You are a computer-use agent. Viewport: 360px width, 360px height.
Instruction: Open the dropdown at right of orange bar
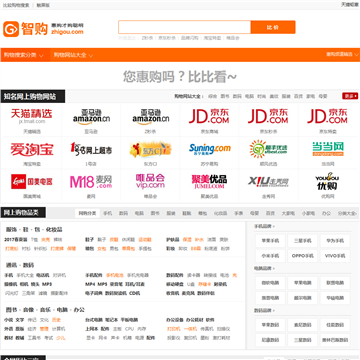343,54
